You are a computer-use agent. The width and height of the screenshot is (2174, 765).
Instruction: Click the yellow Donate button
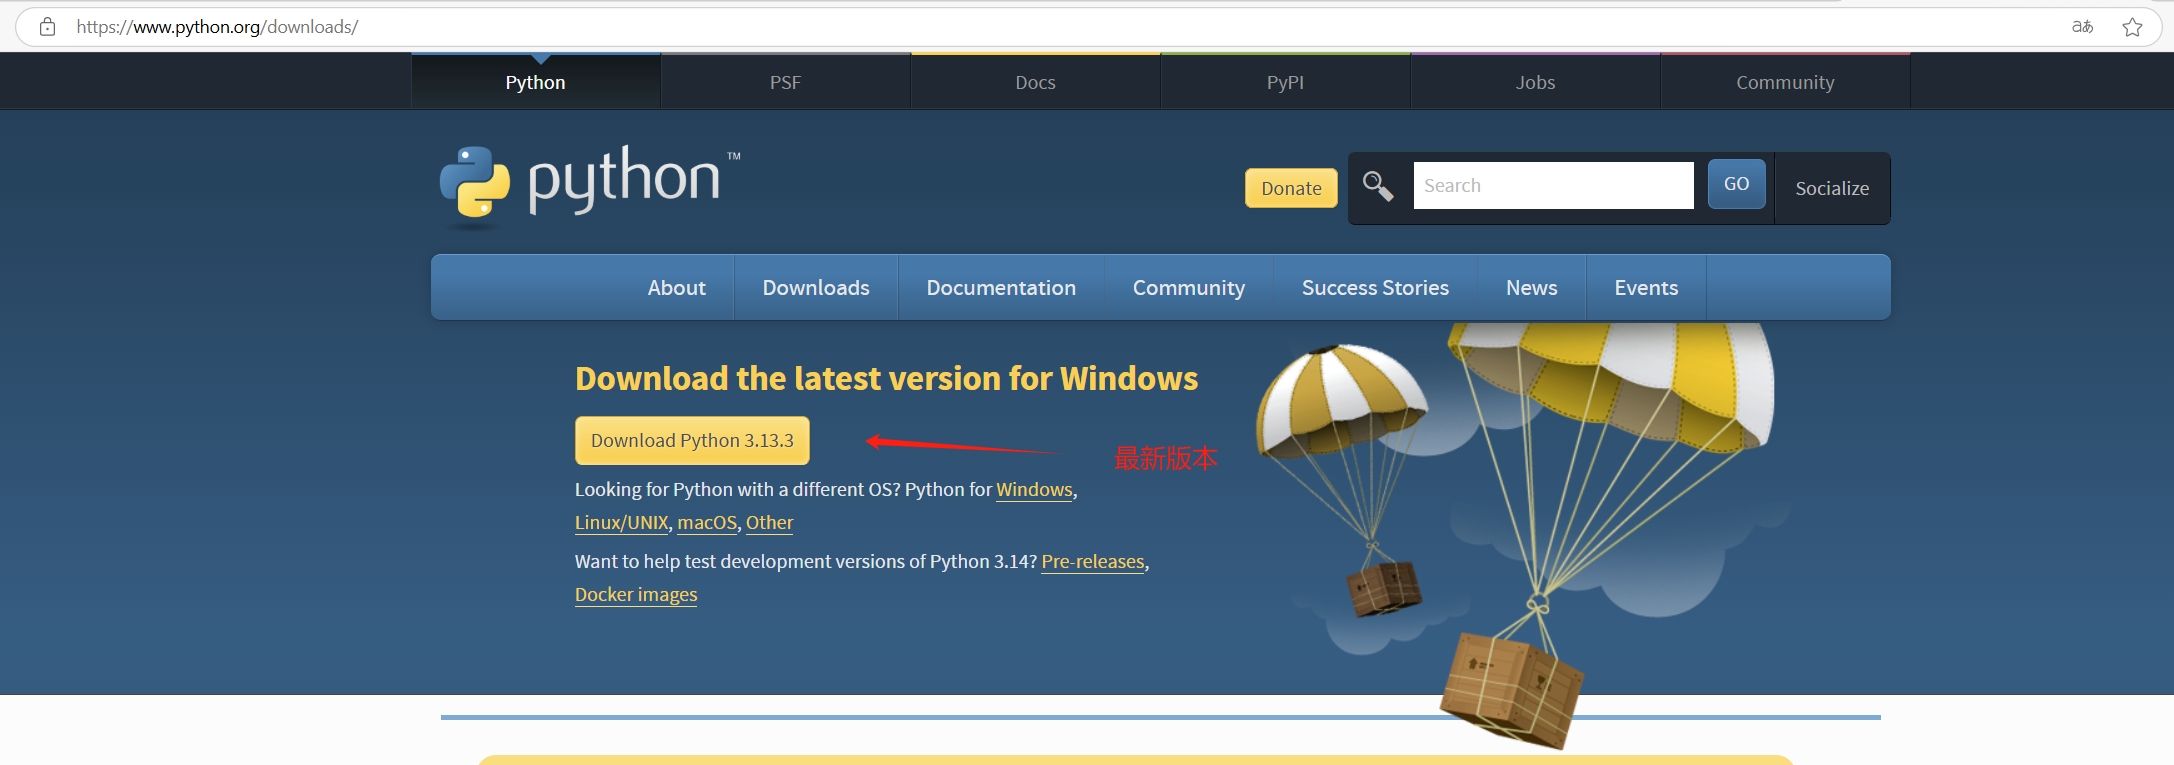click(1291, 188)
